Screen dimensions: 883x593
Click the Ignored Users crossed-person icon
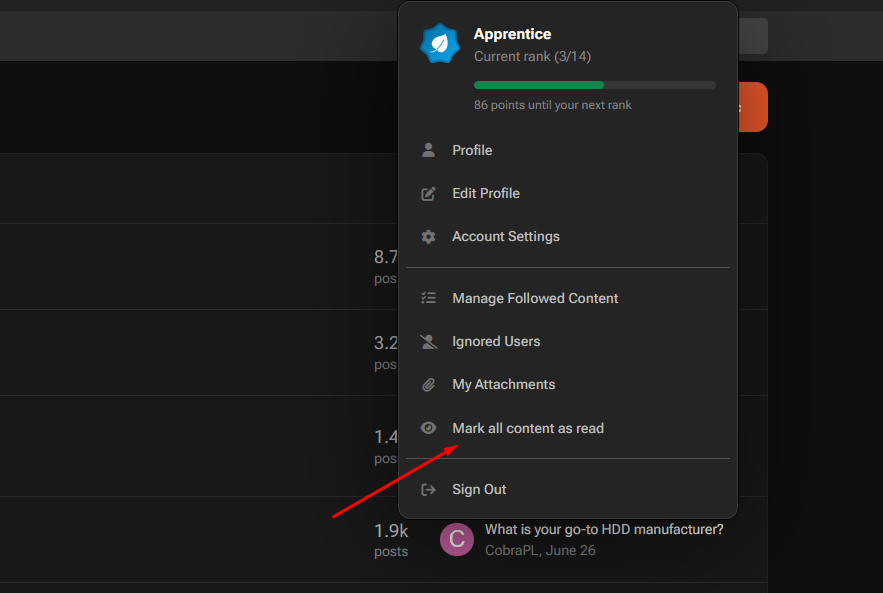point(429,341)
